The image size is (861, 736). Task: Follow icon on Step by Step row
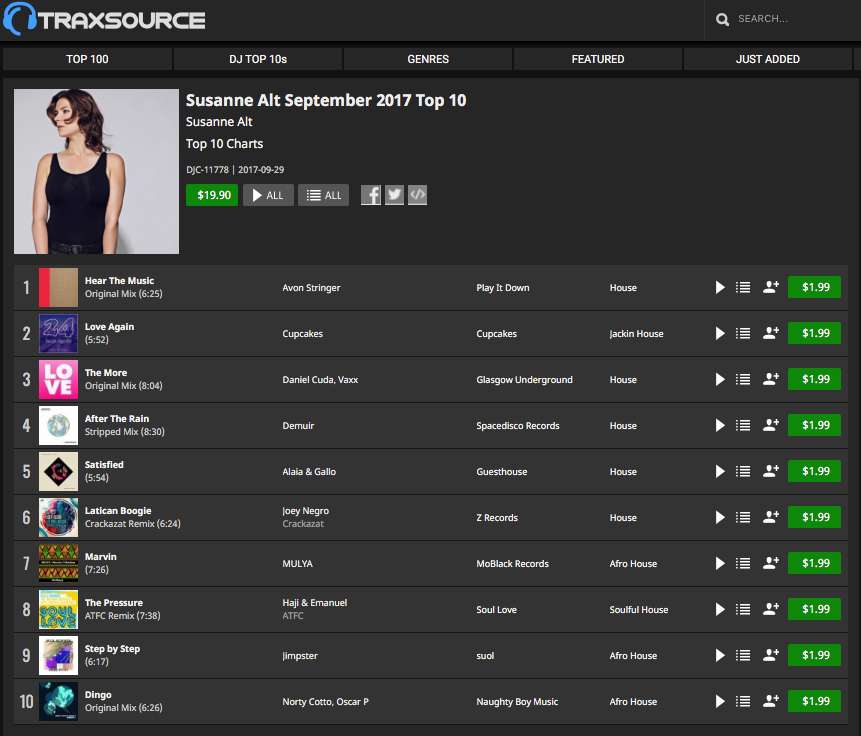pyautogui.click(x=771, y=655)
